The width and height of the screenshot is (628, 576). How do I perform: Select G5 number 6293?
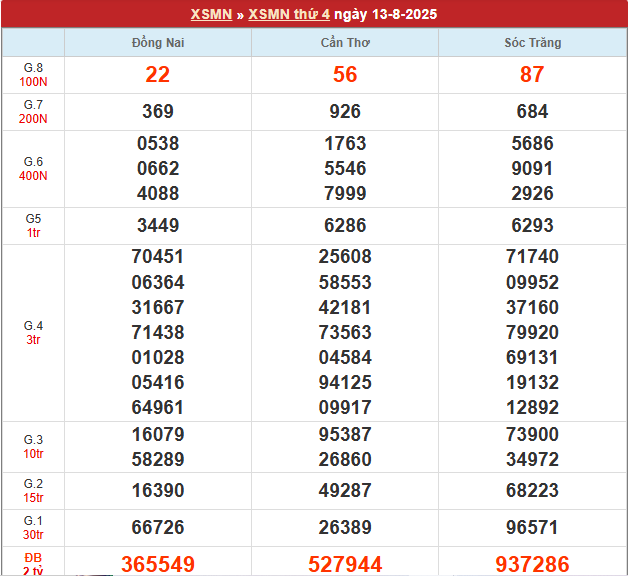click(x=532, y=225)
